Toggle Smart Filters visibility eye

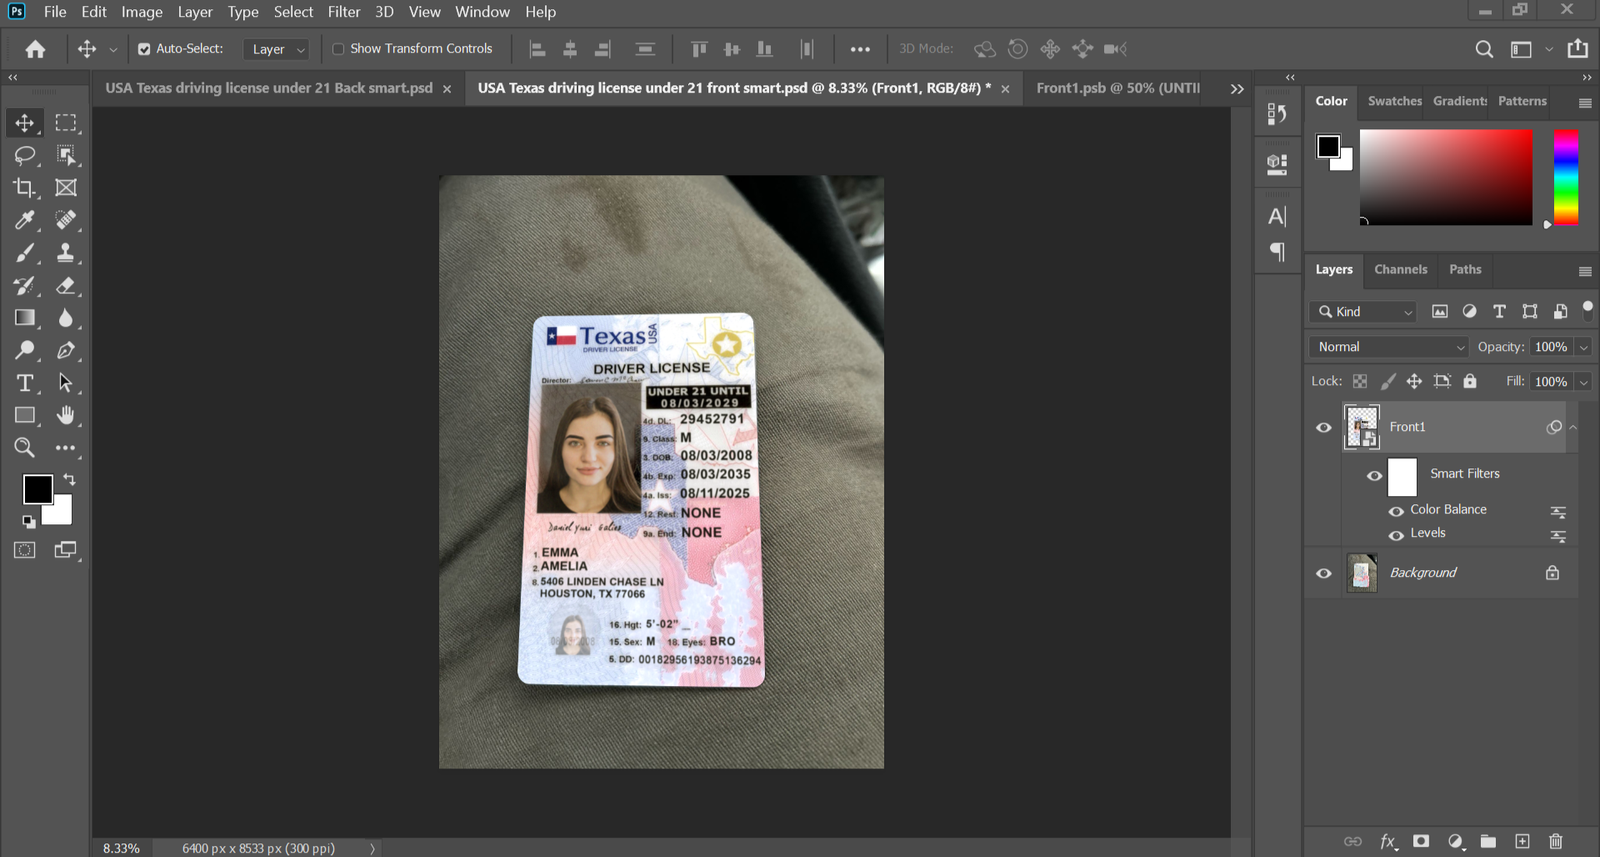(x=1375, y=476)
